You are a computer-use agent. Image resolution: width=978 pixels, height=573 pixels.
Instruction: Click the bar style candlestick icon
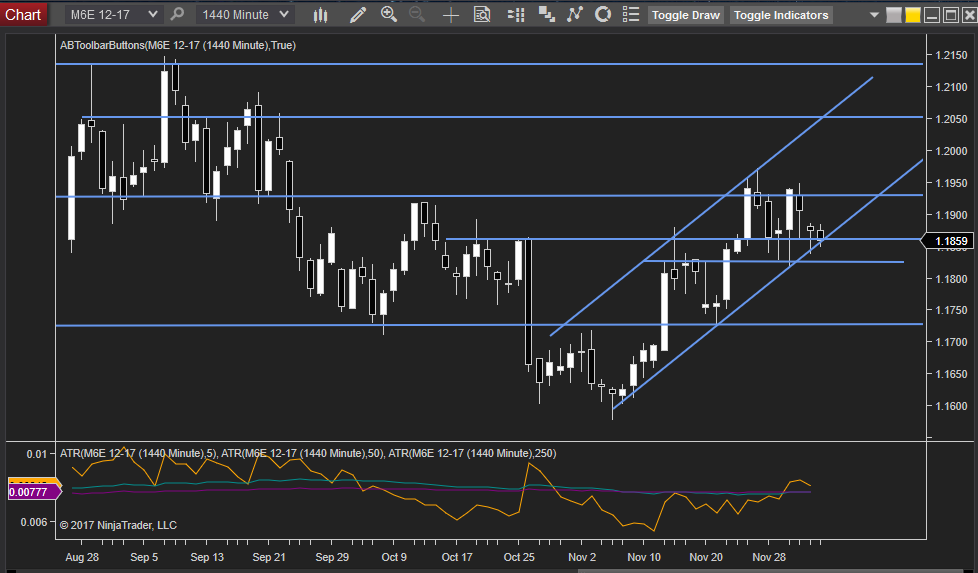321,14
